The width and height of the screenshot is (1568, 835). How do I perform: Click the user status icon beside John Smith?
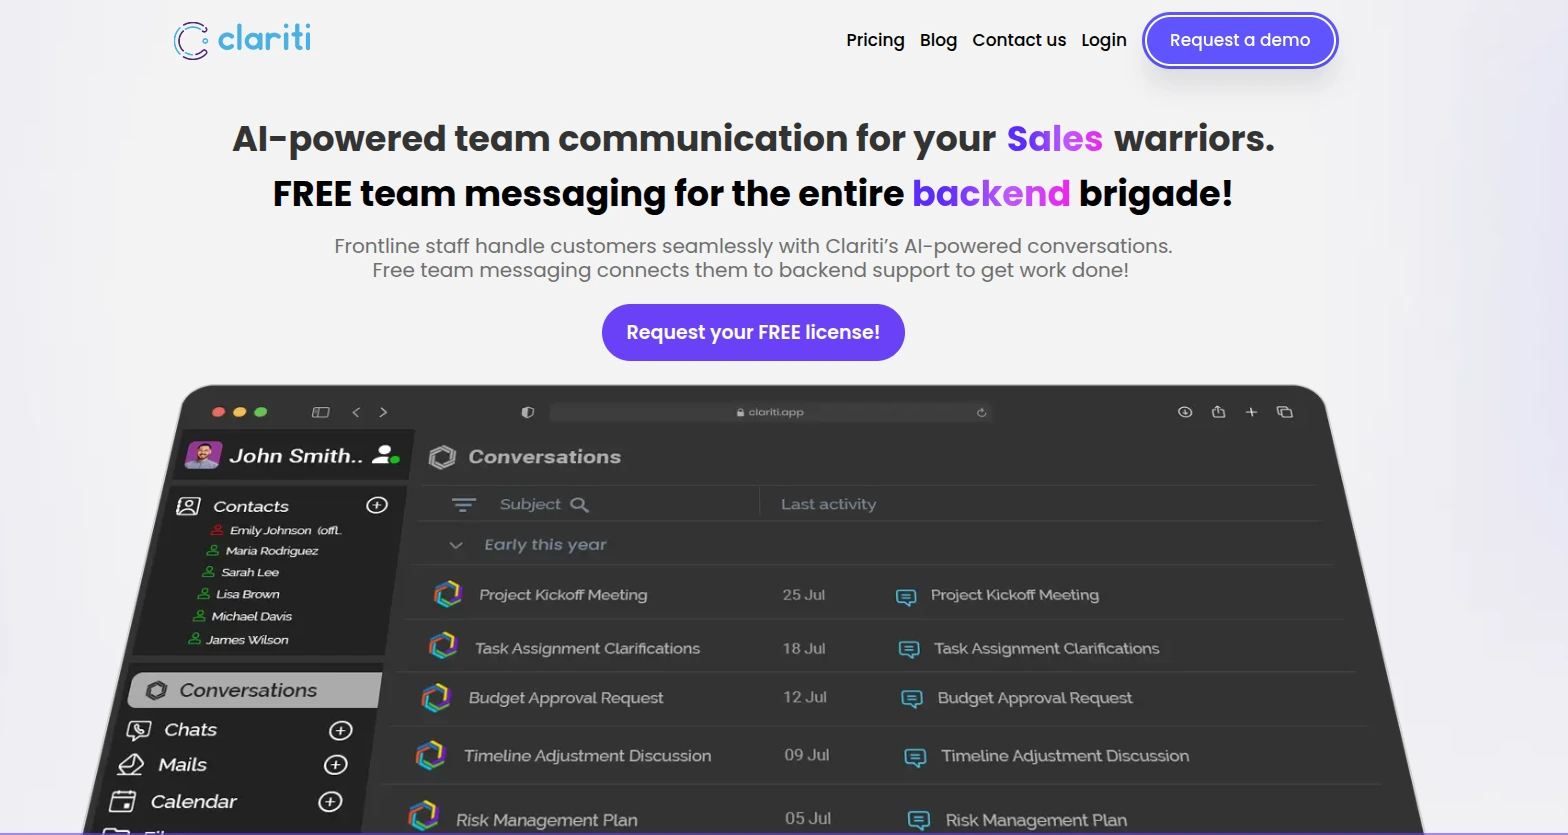(x=385, y=454)
